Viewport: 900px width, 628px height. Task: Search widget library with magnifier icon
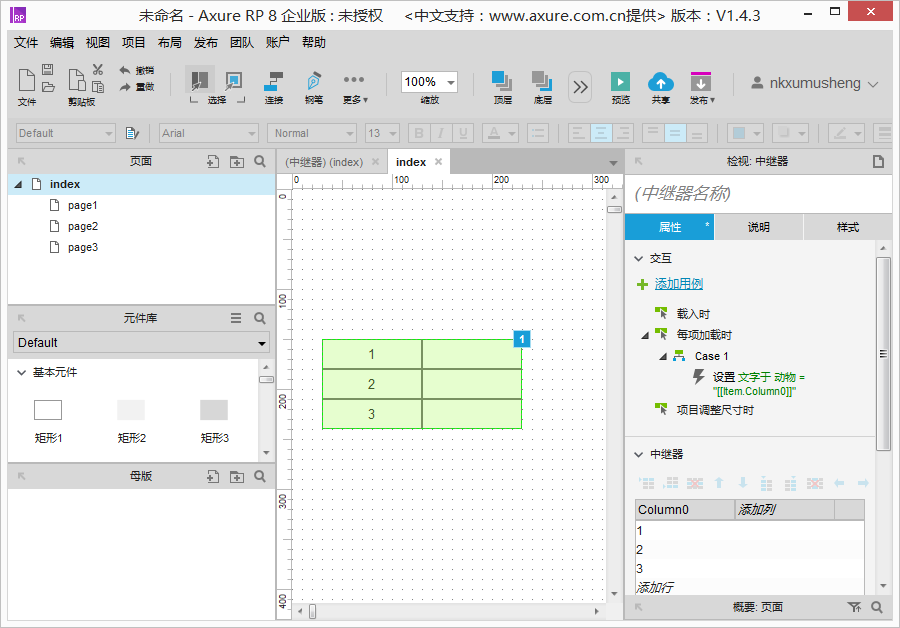260,318
